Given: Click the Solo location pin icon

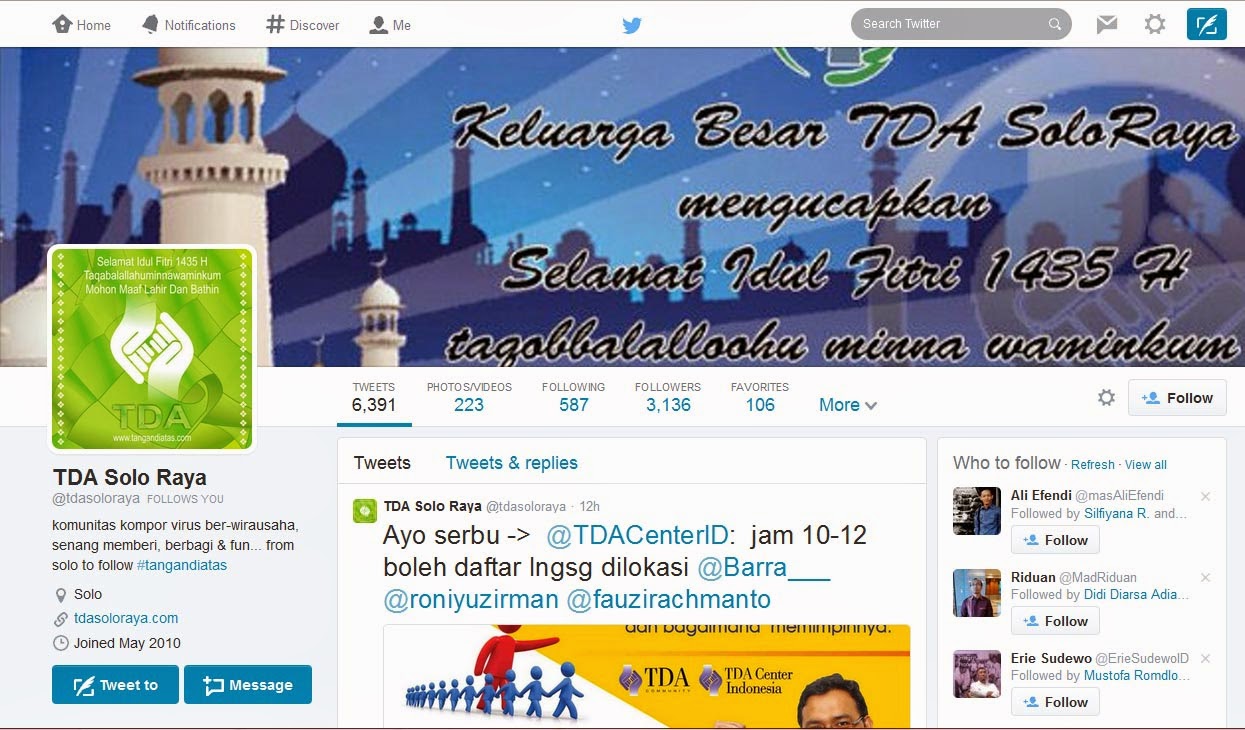Looking at the screenshot, I should point(60,595).
